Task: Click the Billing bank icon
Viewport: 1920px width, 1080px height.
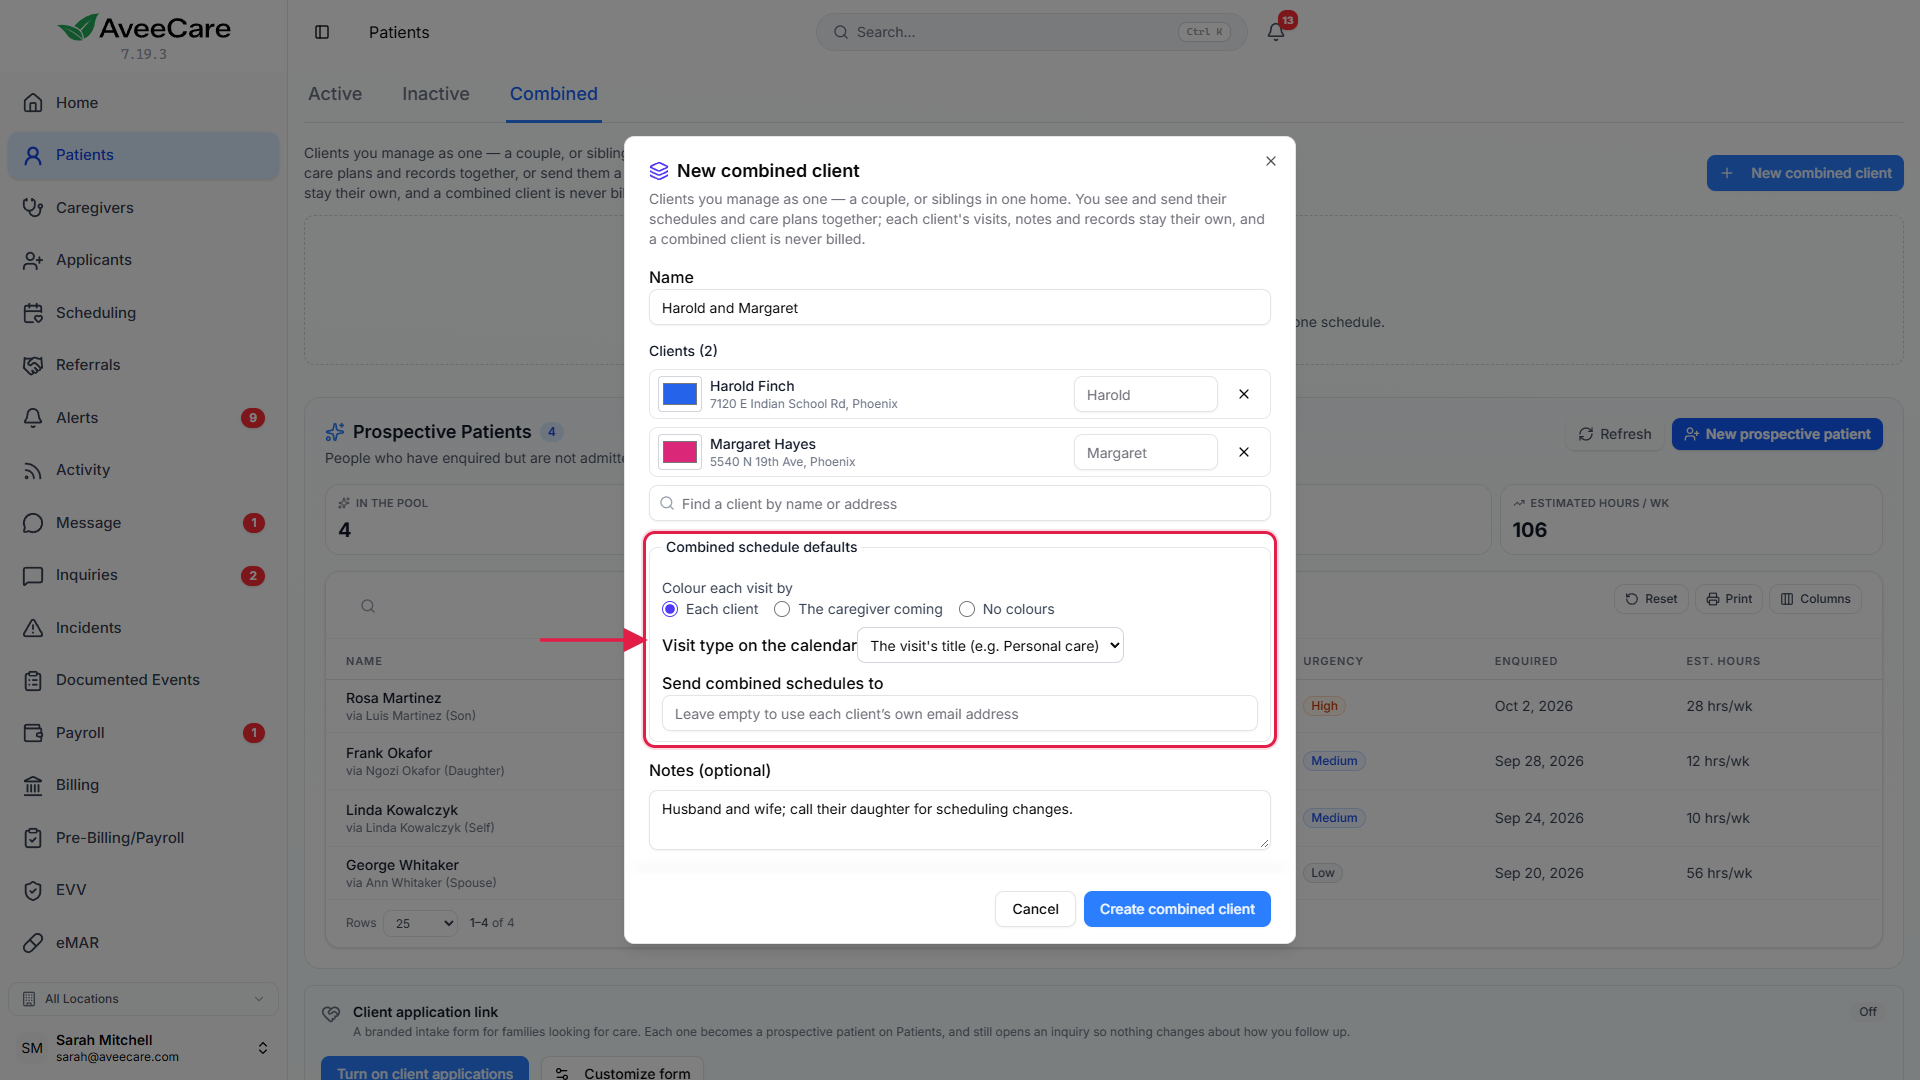Action: 33,785
